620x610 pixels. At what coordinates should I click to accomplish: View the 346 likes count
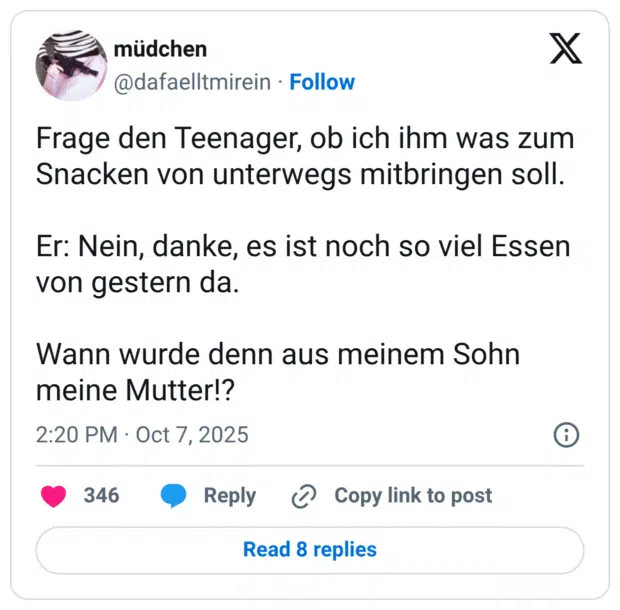coord(101,495)
